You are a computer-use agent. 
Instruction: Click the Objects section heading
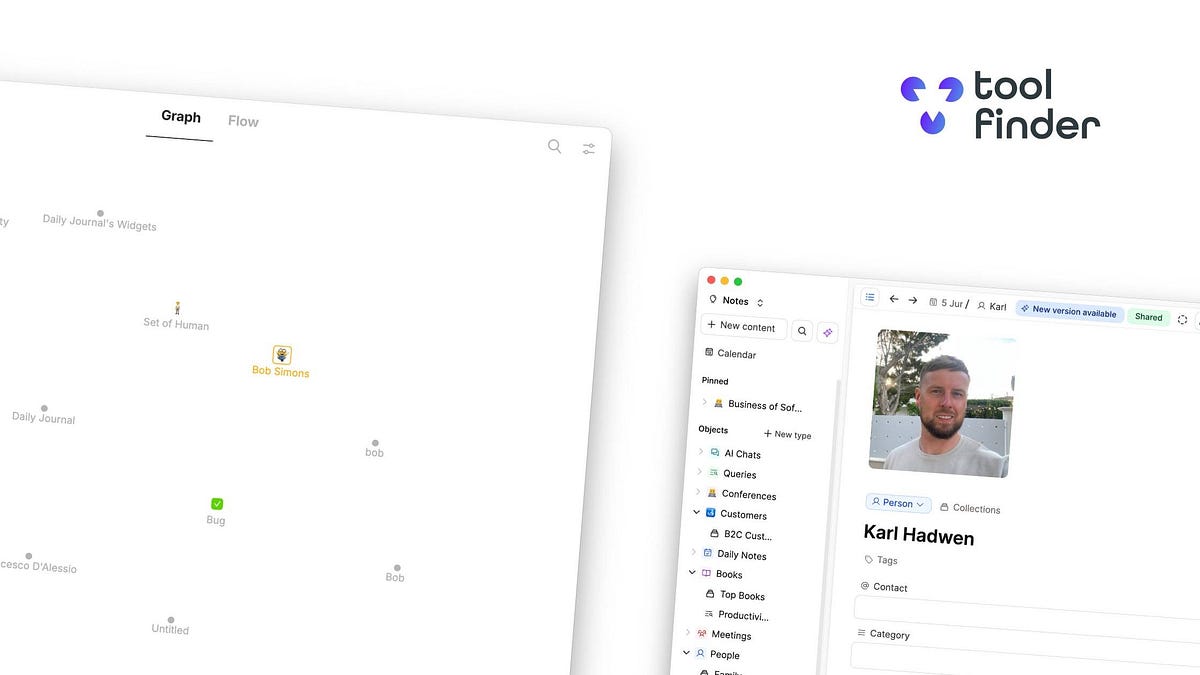[713, 429]
